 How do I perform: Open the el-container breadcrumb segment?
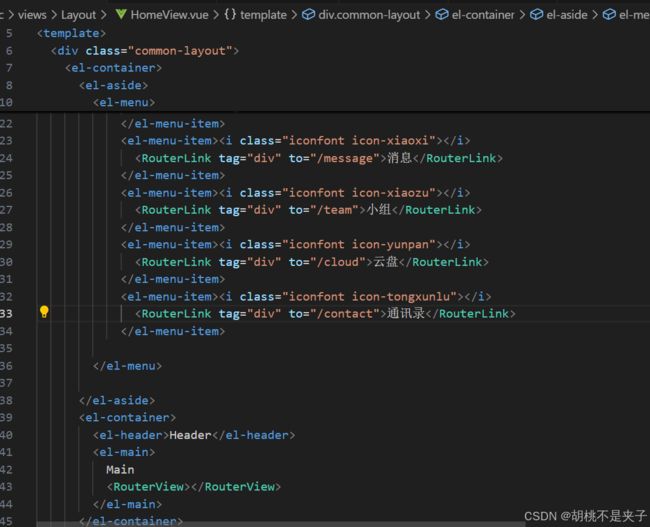point(483,15)
